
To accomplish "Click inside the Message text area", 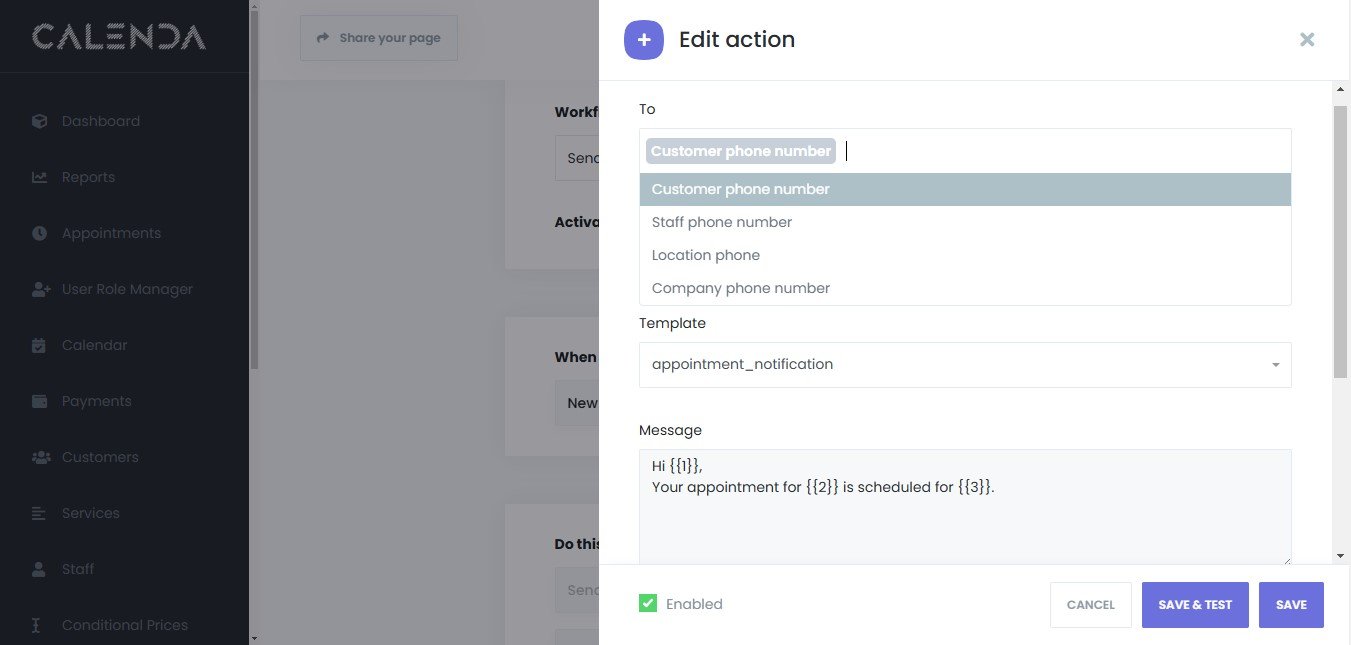I will pyautogui.click(x=964, y=520).
